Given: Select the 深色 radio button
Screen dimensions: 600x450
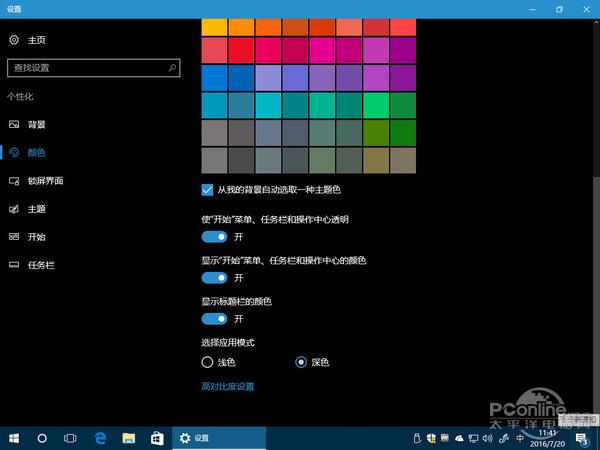Looking at the screenshot, I should pos(301,362).
